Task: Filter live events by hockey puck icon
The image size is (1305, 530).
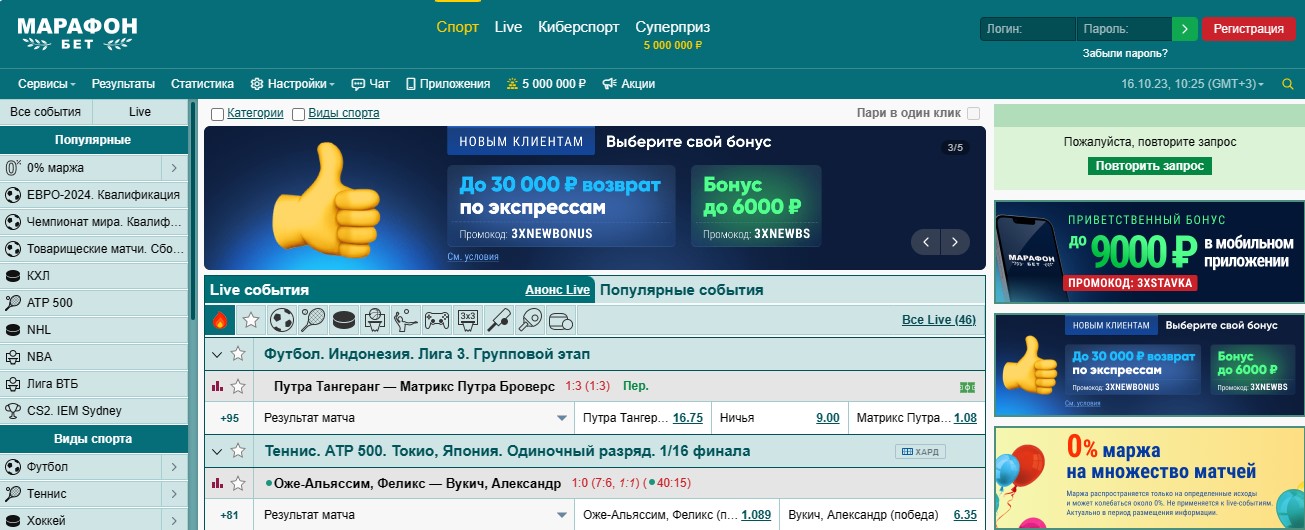Action: click(344, 320)
